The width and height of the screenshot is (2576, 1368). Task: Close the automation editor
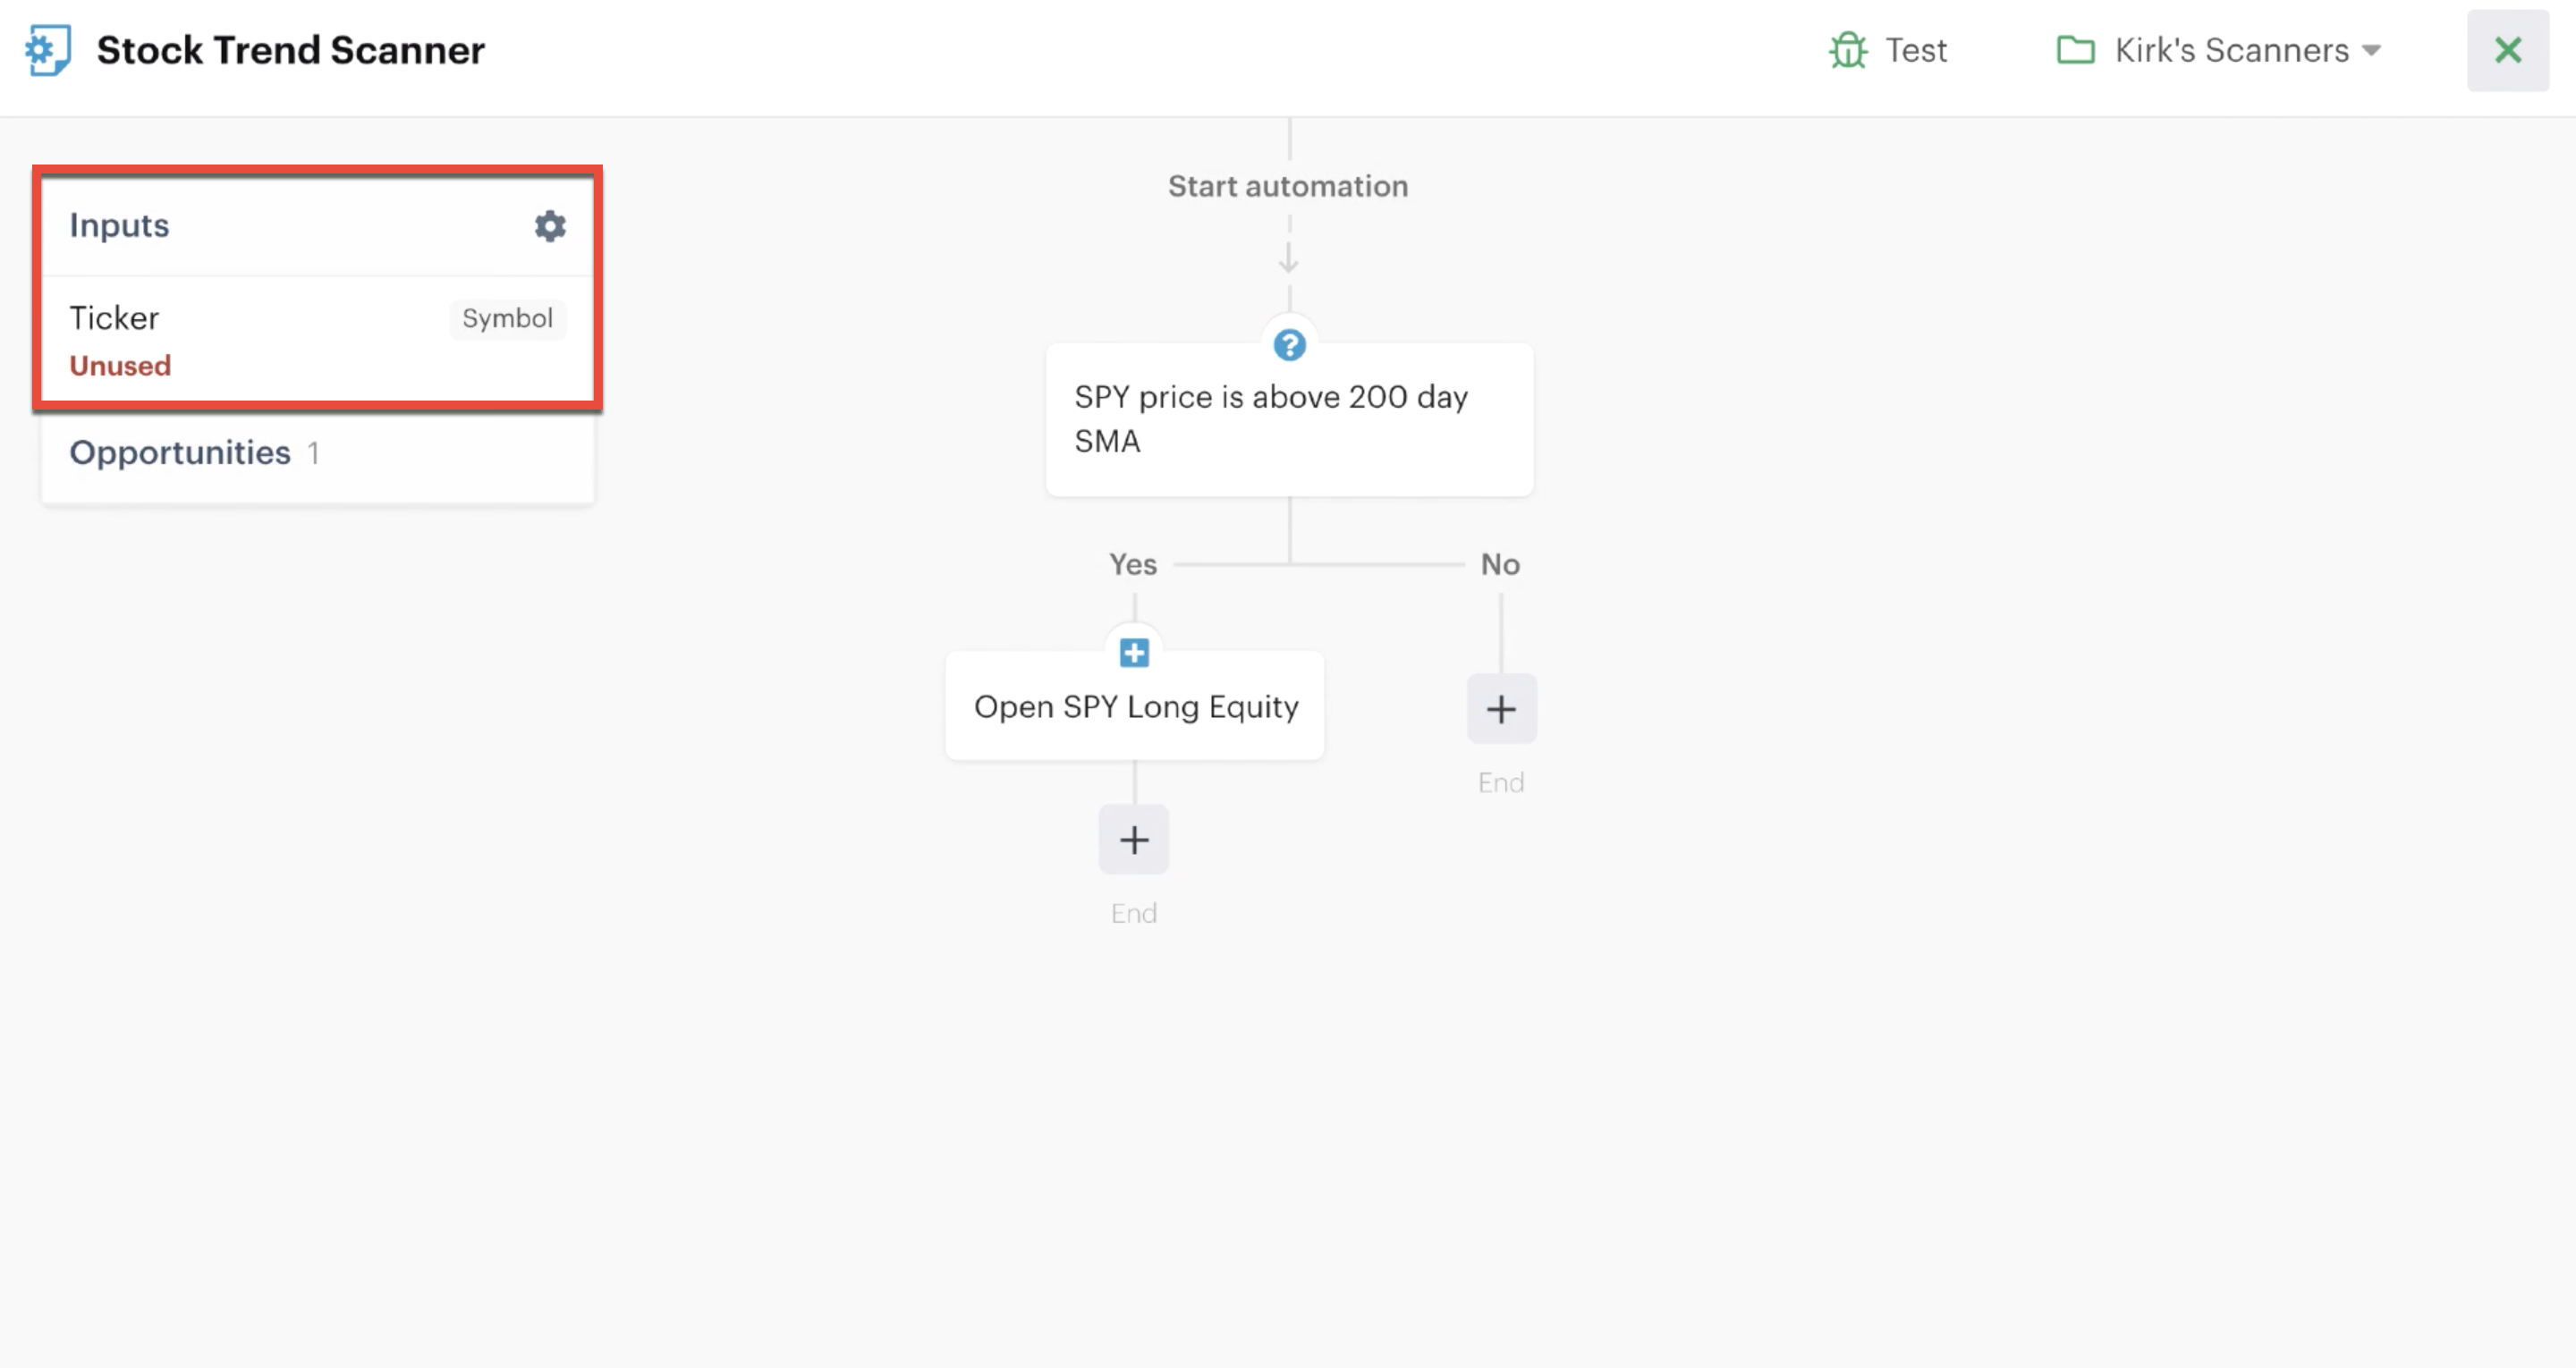click(2507, 50)
